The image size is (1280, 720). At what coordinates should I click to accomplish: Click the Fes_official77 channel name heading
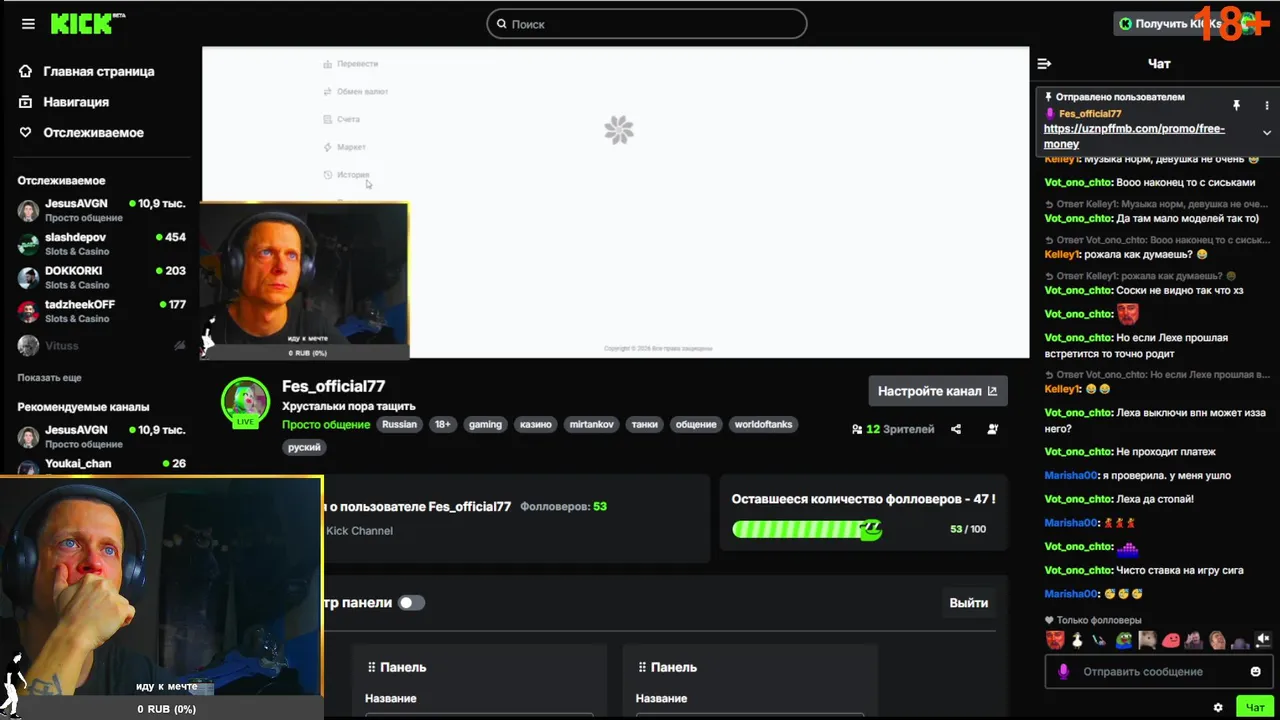333,386
